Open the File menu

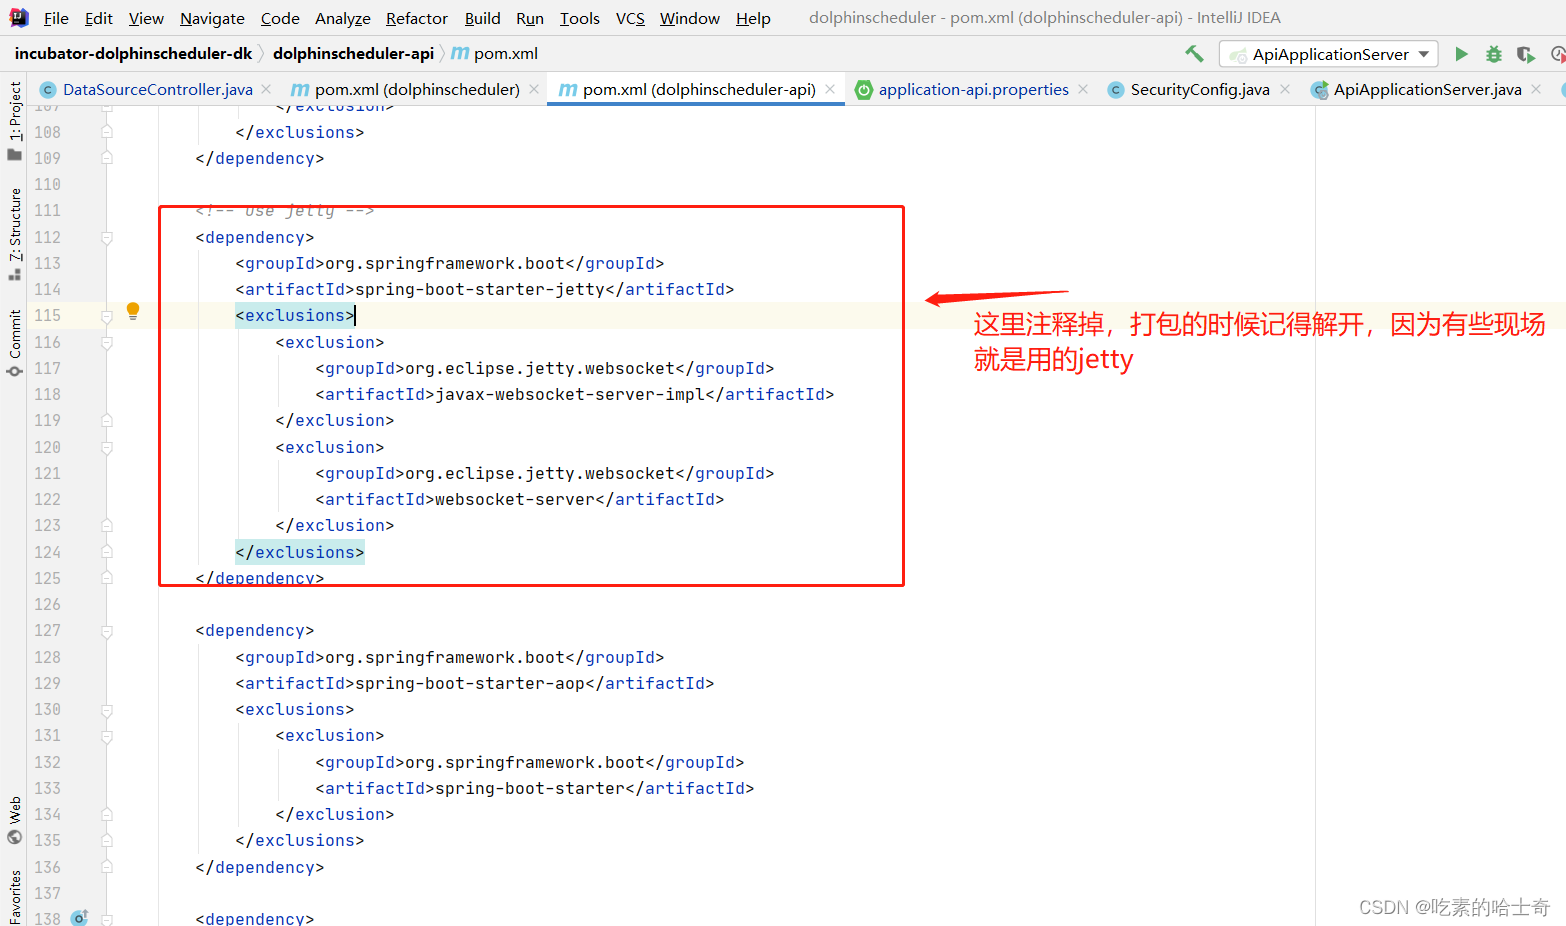click(x=56, y=18)
